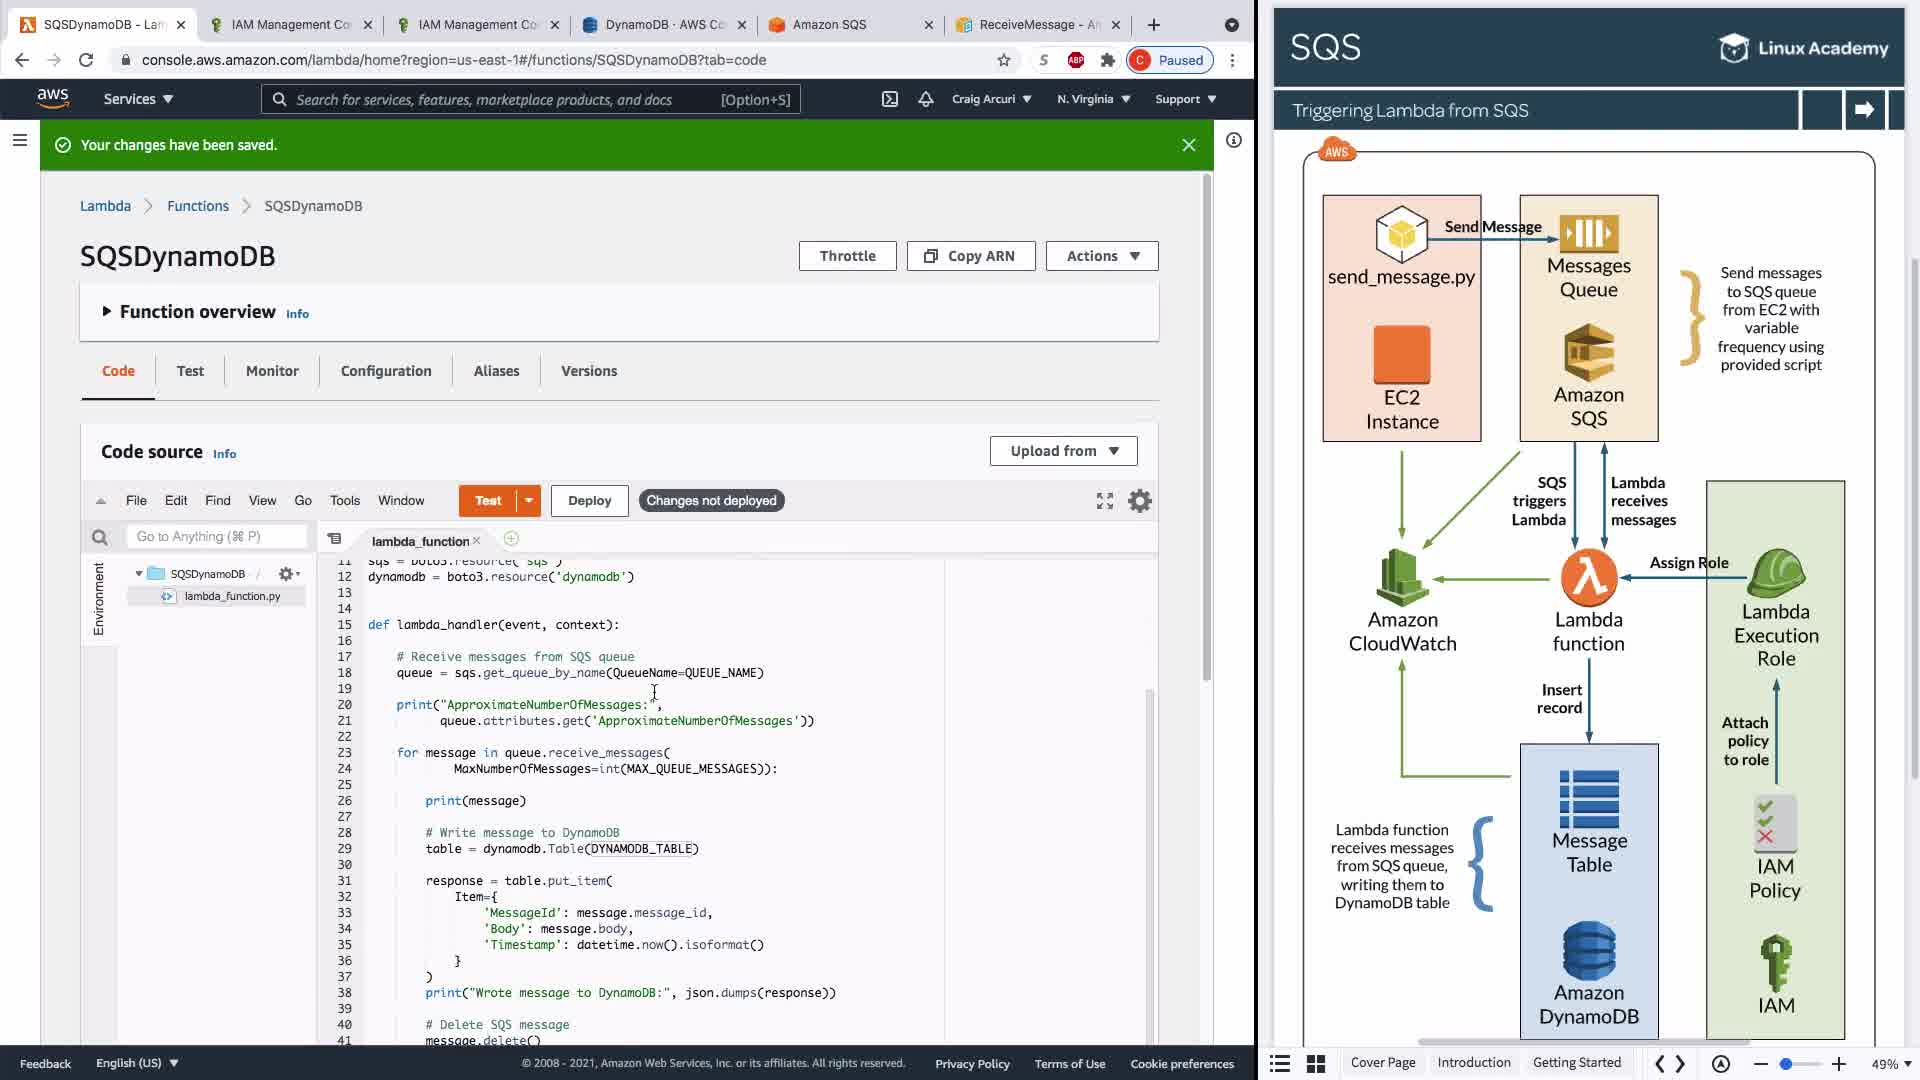This screenshot has width=1920, height=1080.
Task: Open the Test button dropdown arrow
Action: pyautogui.click(x=529, y=501)
